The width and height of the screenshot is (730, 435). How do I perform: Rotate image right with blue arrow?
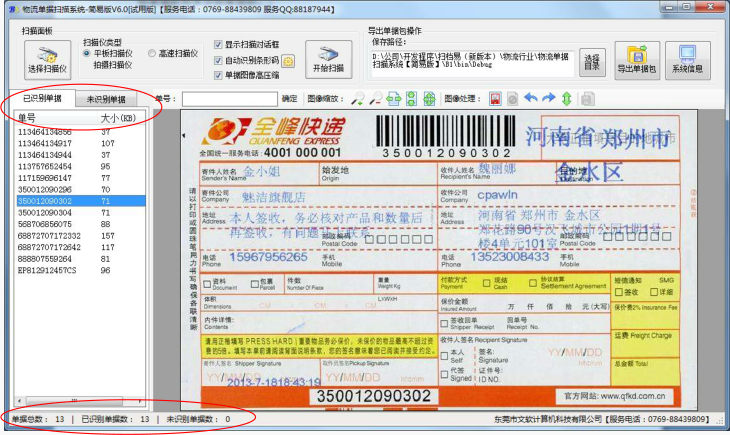coord(549,98)
